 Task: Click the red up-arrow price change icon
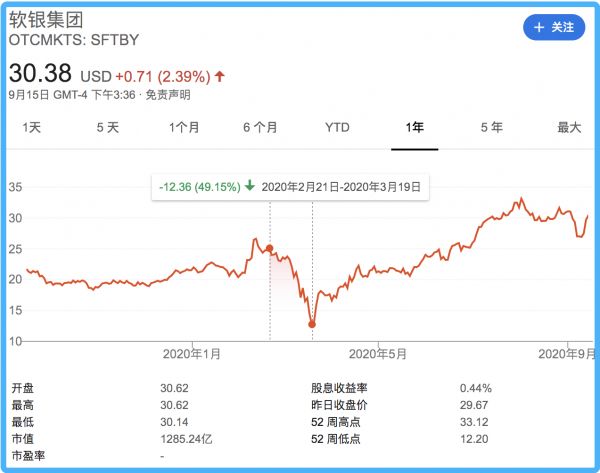click(220, 76)
